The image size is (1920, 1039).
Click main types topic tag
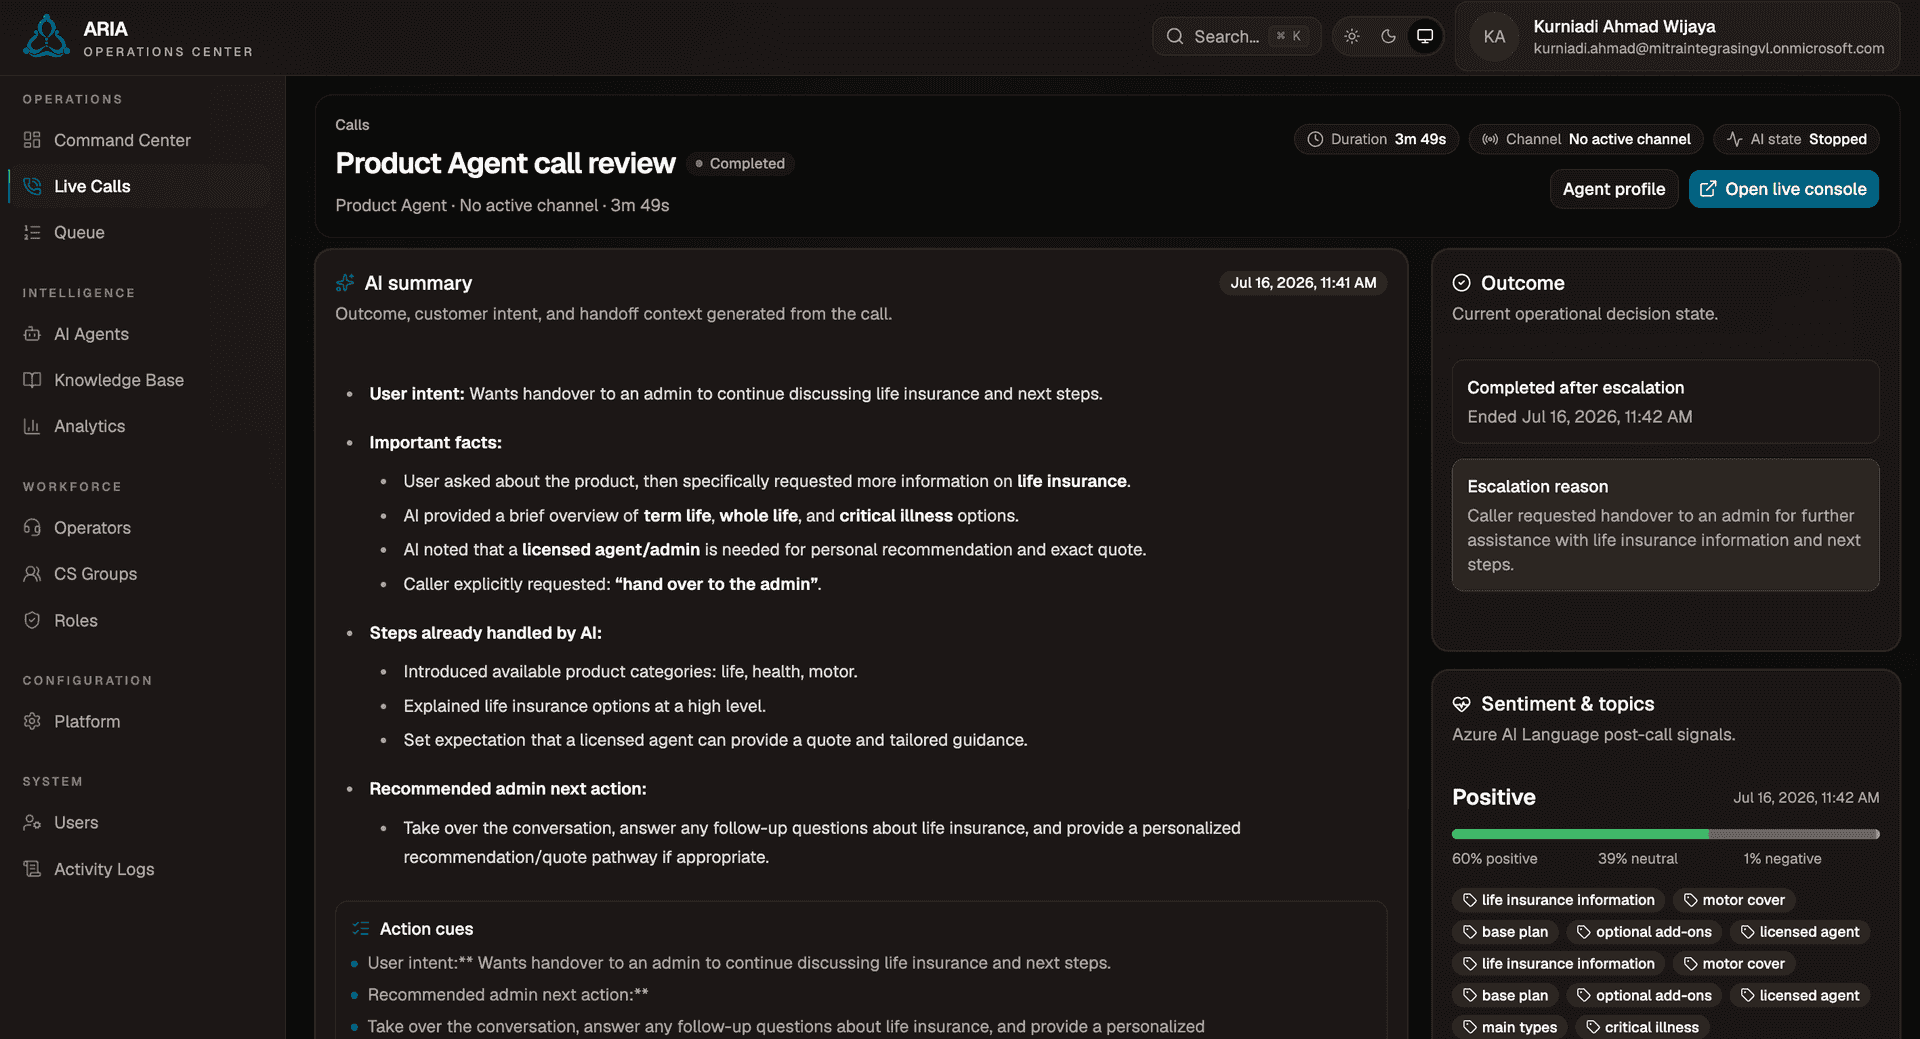[x=1510, y=1027]
